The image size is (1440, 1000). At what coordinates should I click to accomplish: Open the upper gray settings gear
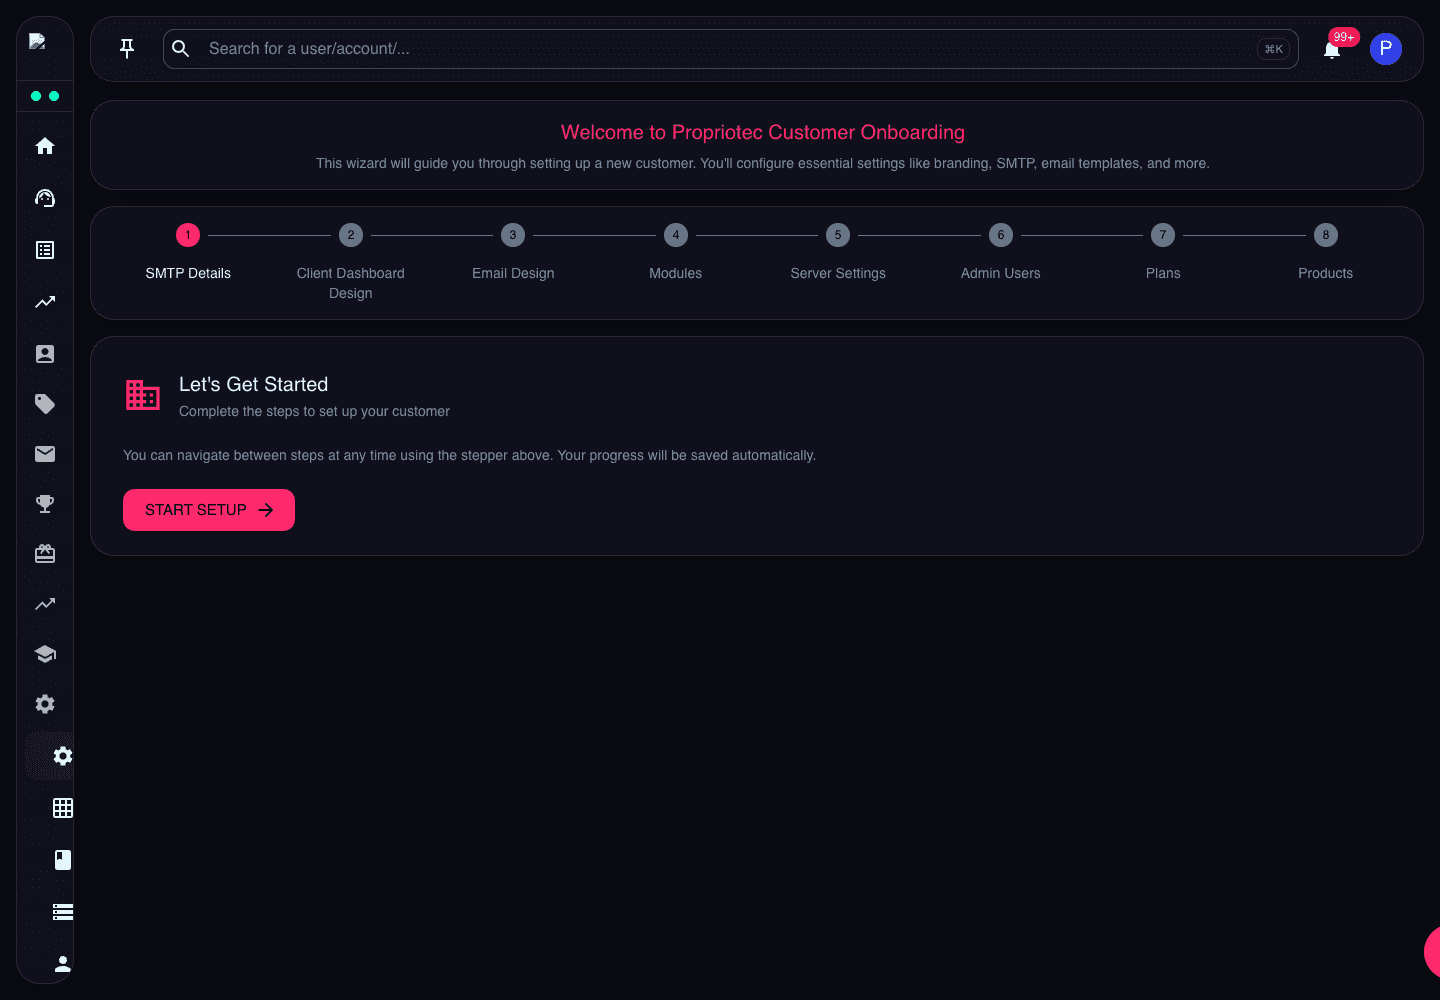[x=45, y=704]
